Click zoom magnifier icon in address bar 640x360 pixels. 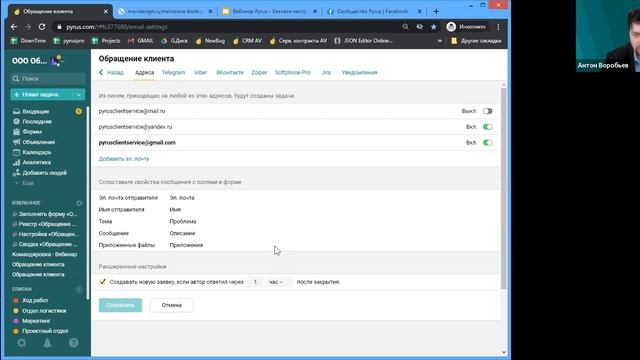405,27
